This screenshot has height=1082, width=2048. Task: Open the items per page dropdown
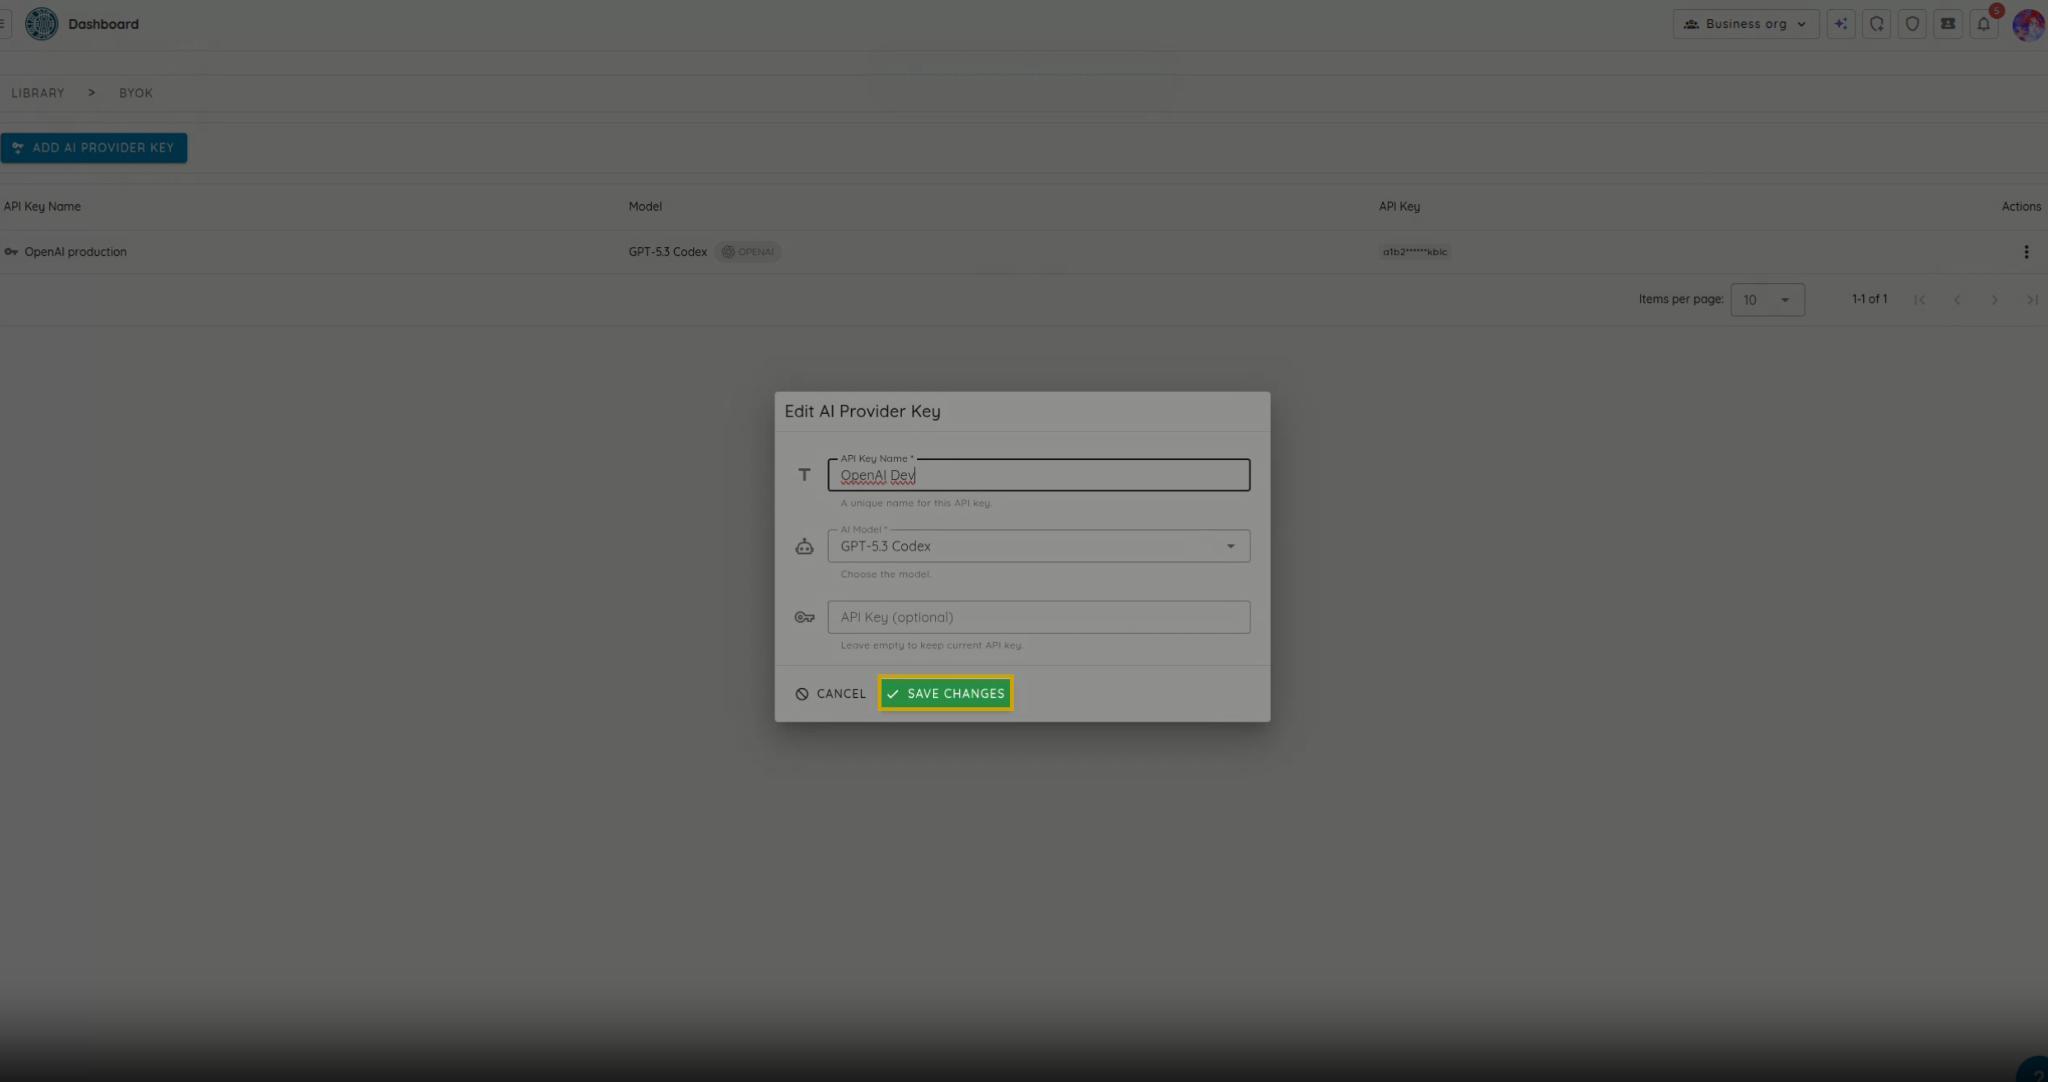(1766, 299)
